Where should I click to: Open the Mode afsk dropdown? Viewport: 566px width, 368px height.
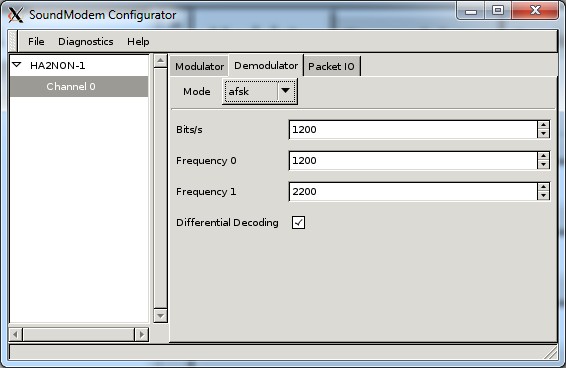(x=260, y=91)
